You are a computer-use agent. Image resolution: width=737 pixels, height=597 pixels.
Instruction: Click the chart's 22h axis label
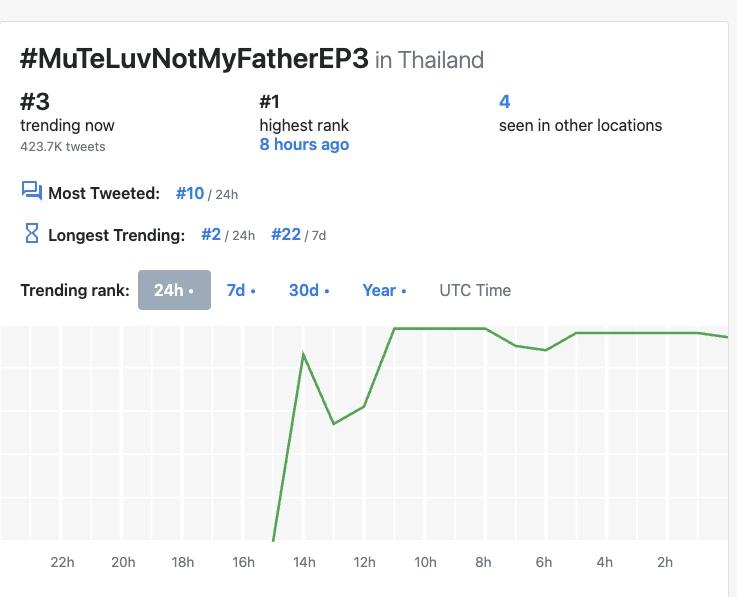coord(62,562)
